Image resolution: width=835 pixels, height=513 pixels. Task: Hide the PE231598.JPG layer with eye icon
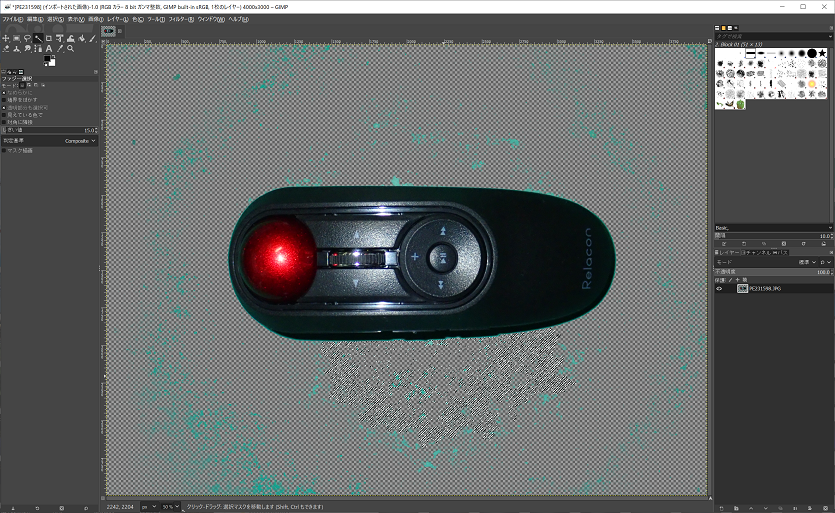point(719,288)
